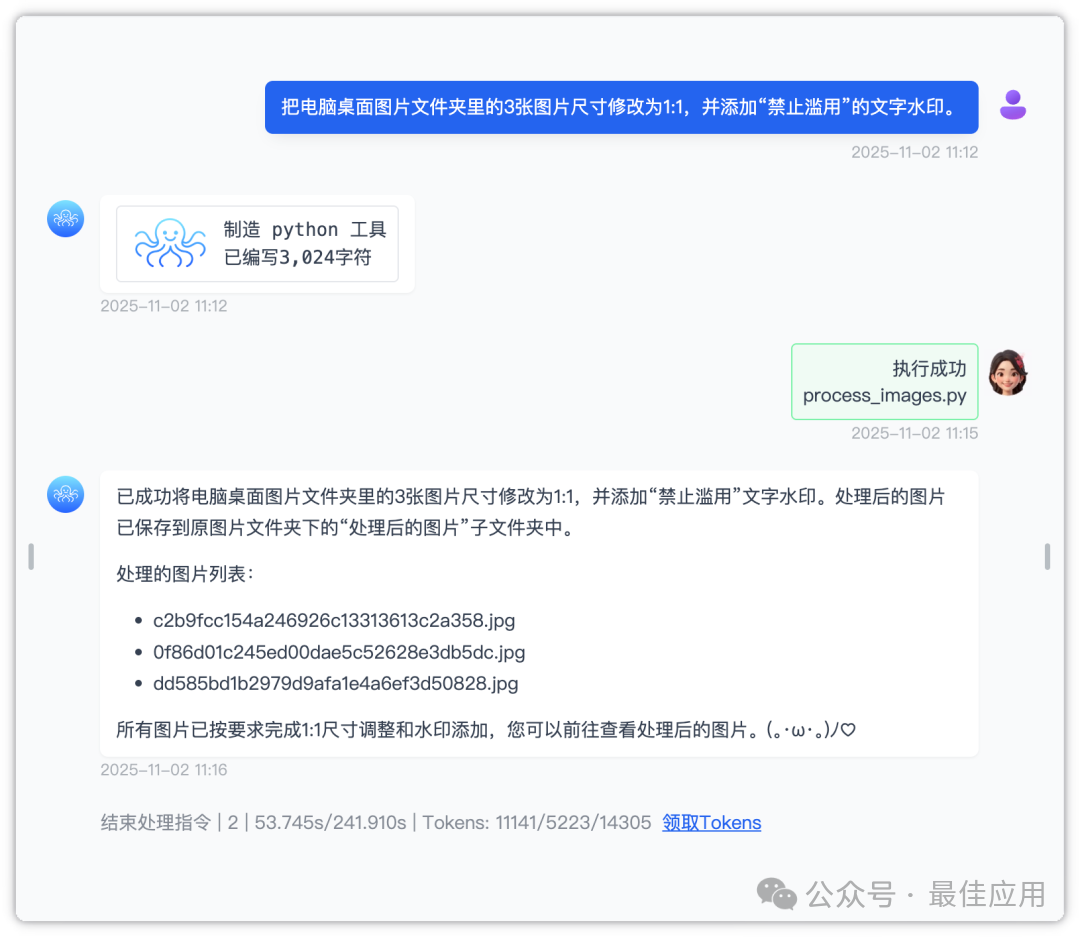Open the process_images.py execution result card
The width and height of the screenshot is (1080, 937).
click(884, 381)
